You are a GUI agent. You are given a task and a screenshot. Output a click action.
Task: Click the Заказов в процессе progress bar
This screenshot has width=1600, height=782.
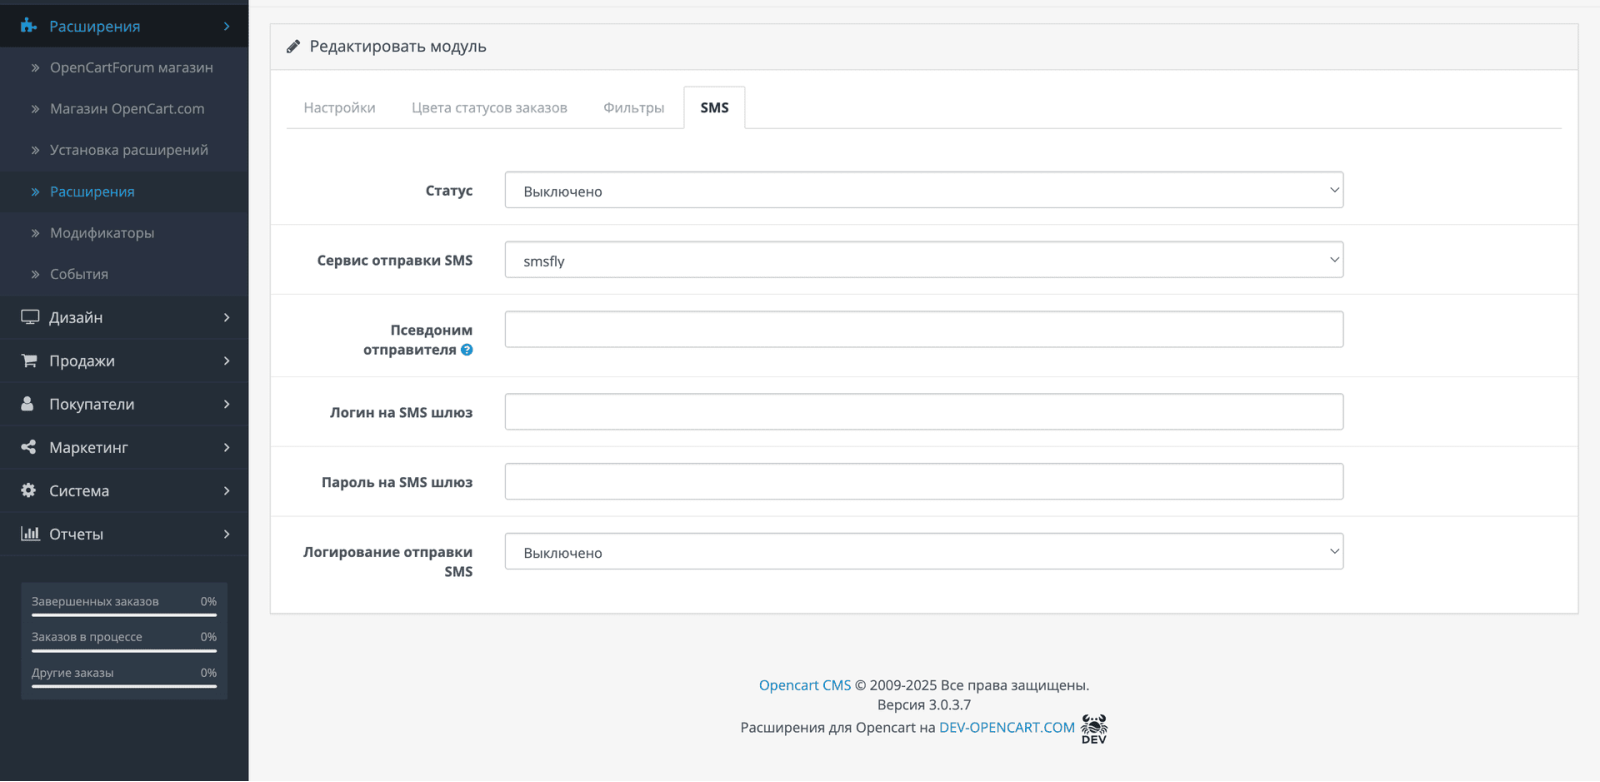click(124, 651)
